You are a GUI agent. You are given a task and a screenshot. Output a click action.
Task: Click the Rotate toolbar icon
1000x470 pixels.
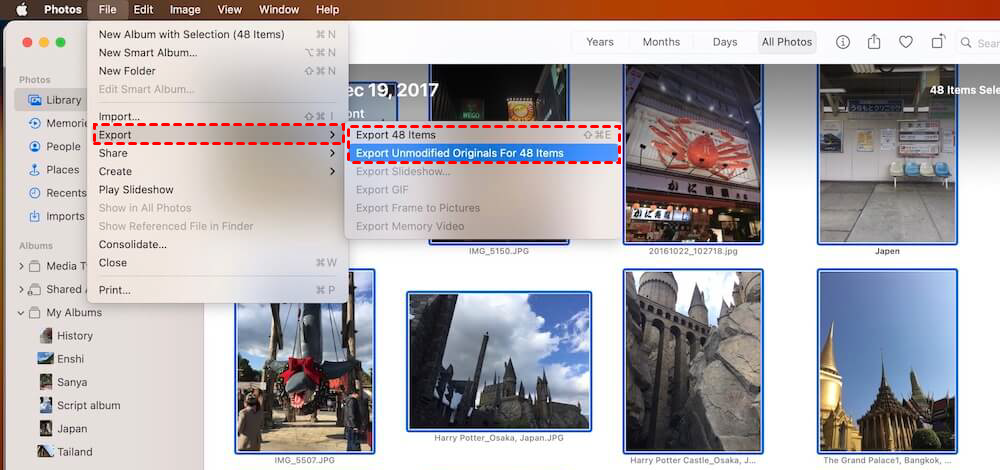(938, 42)
